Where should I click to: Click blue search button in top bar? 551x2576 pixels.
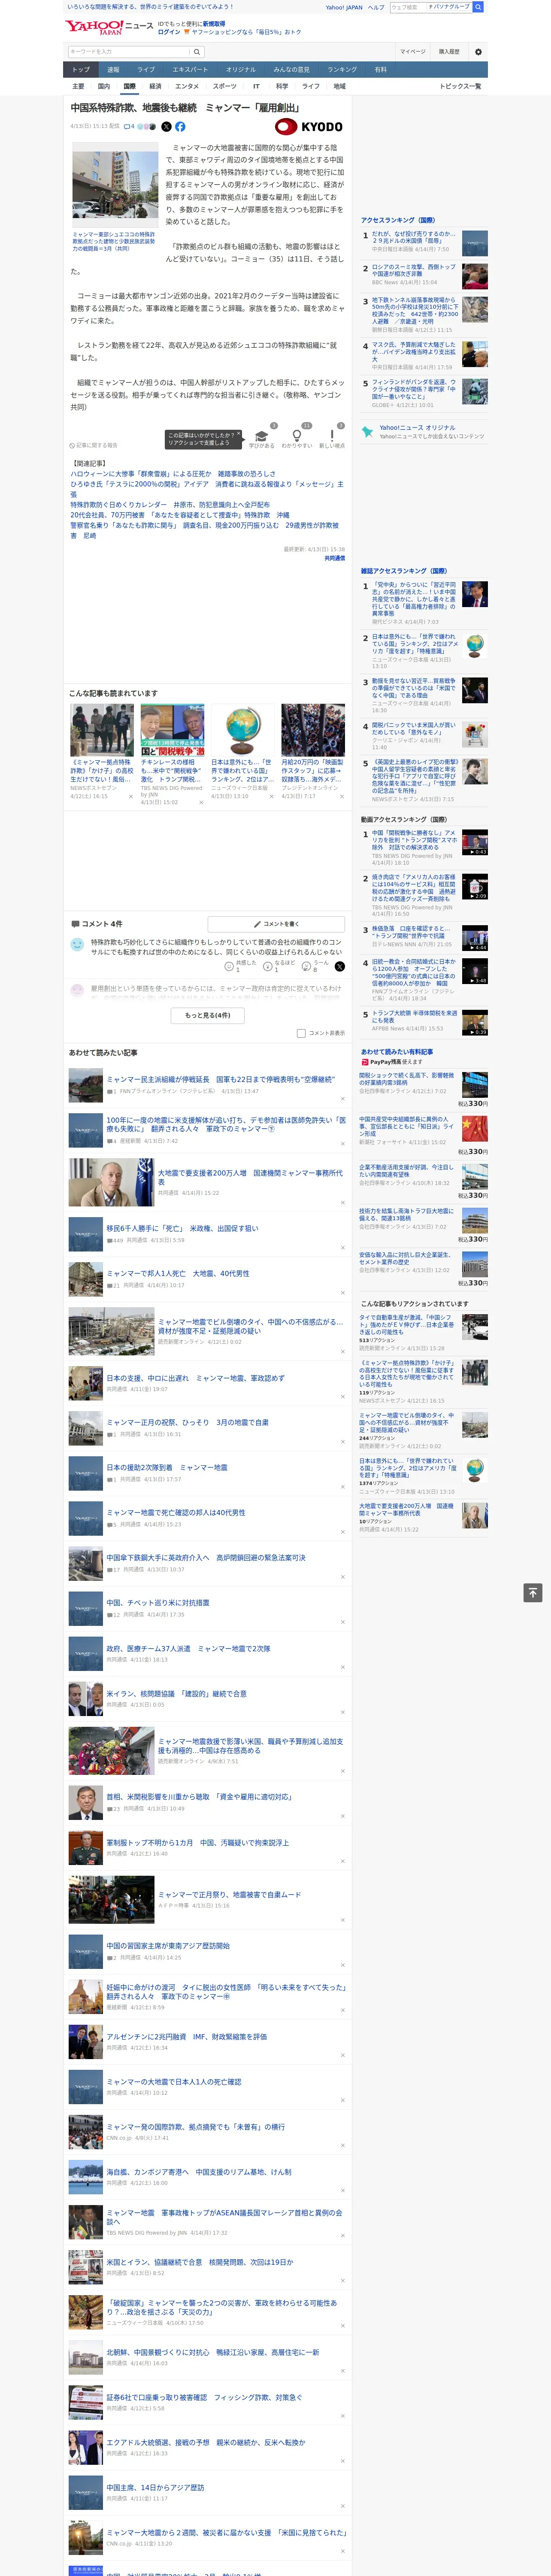pyautogui.click(x=478, y=7)
